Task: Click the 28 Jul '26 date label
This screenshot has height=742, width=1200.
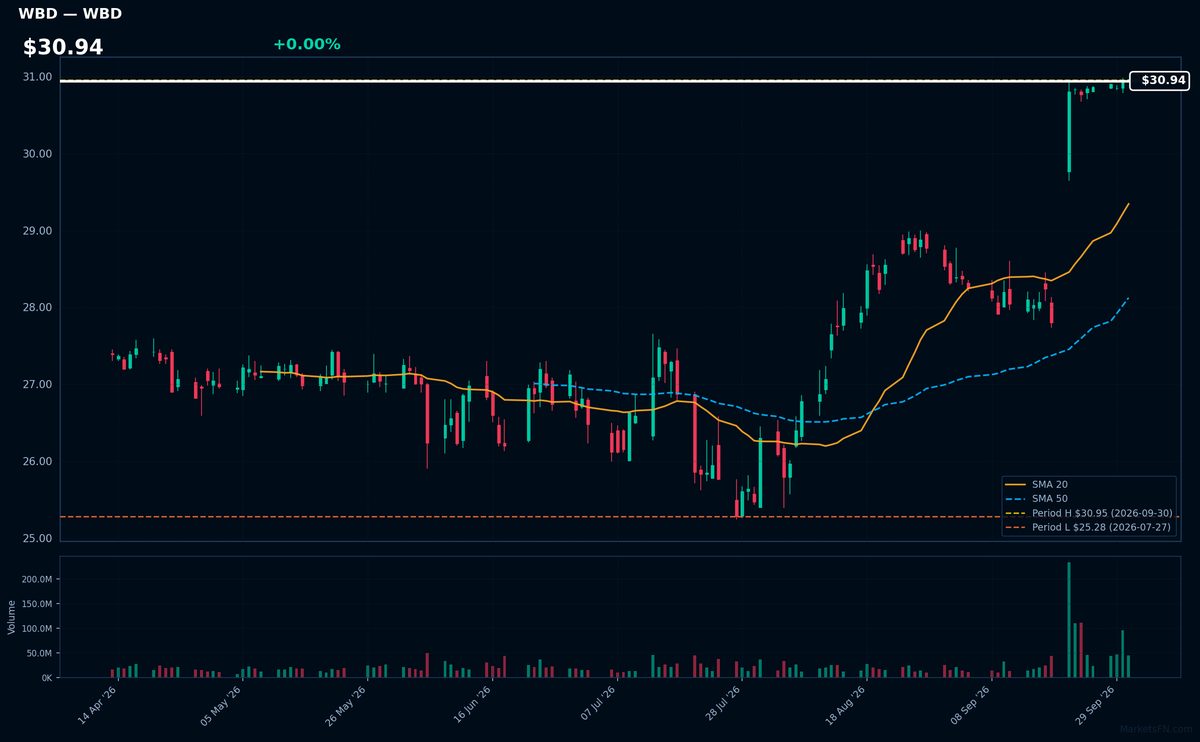Action: [720, 706]
